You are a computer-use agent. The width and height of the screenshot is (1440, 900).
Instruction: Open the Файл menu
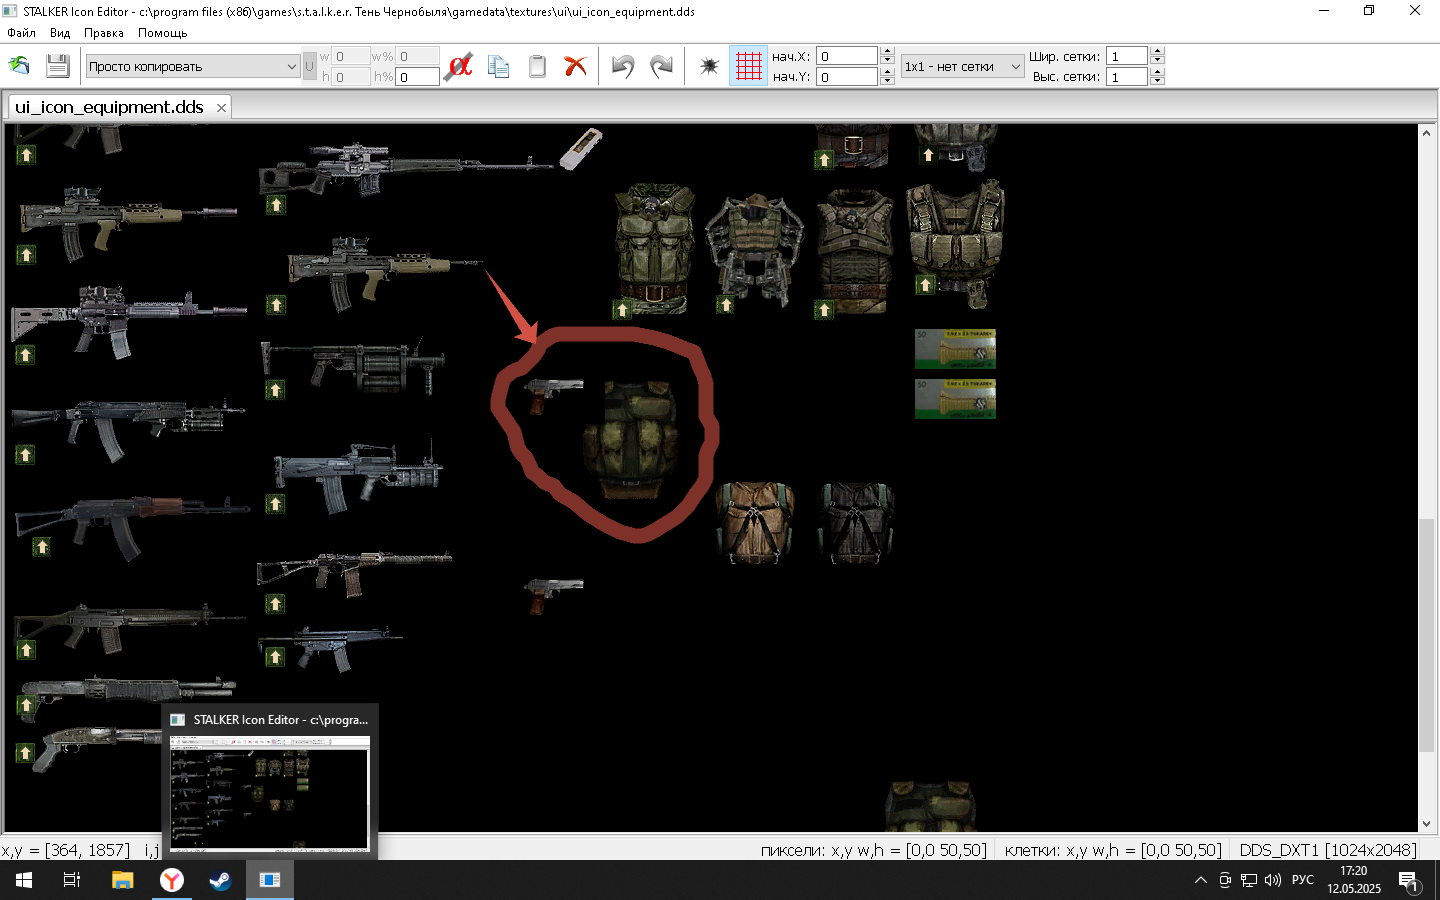tap(21, 33)
